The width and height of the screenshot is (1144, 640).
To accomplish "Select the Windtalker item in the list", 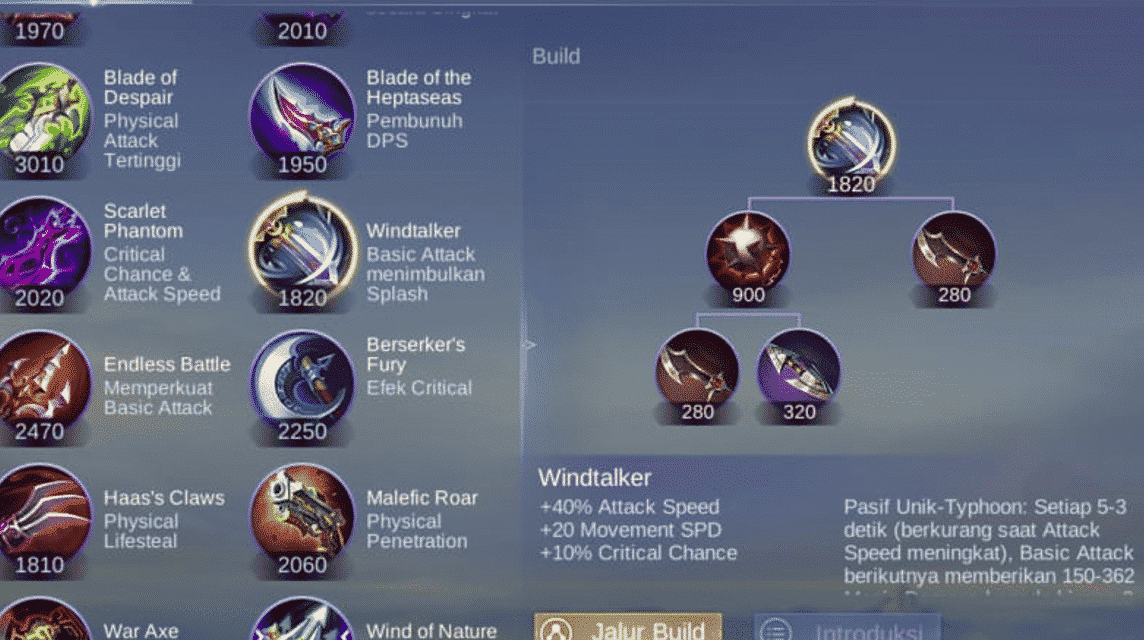I will (x=301, y=250).
